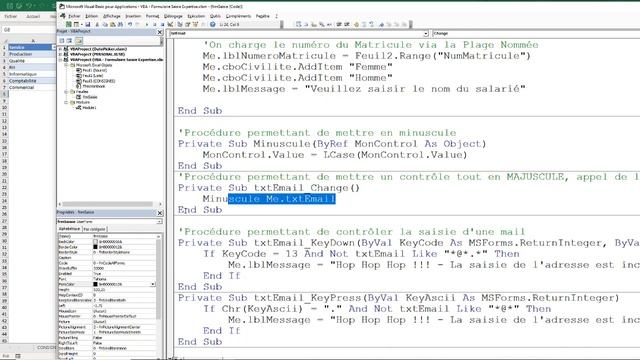
Task: Click the Undo toolbar icon
Action: (x=130, y=24)
